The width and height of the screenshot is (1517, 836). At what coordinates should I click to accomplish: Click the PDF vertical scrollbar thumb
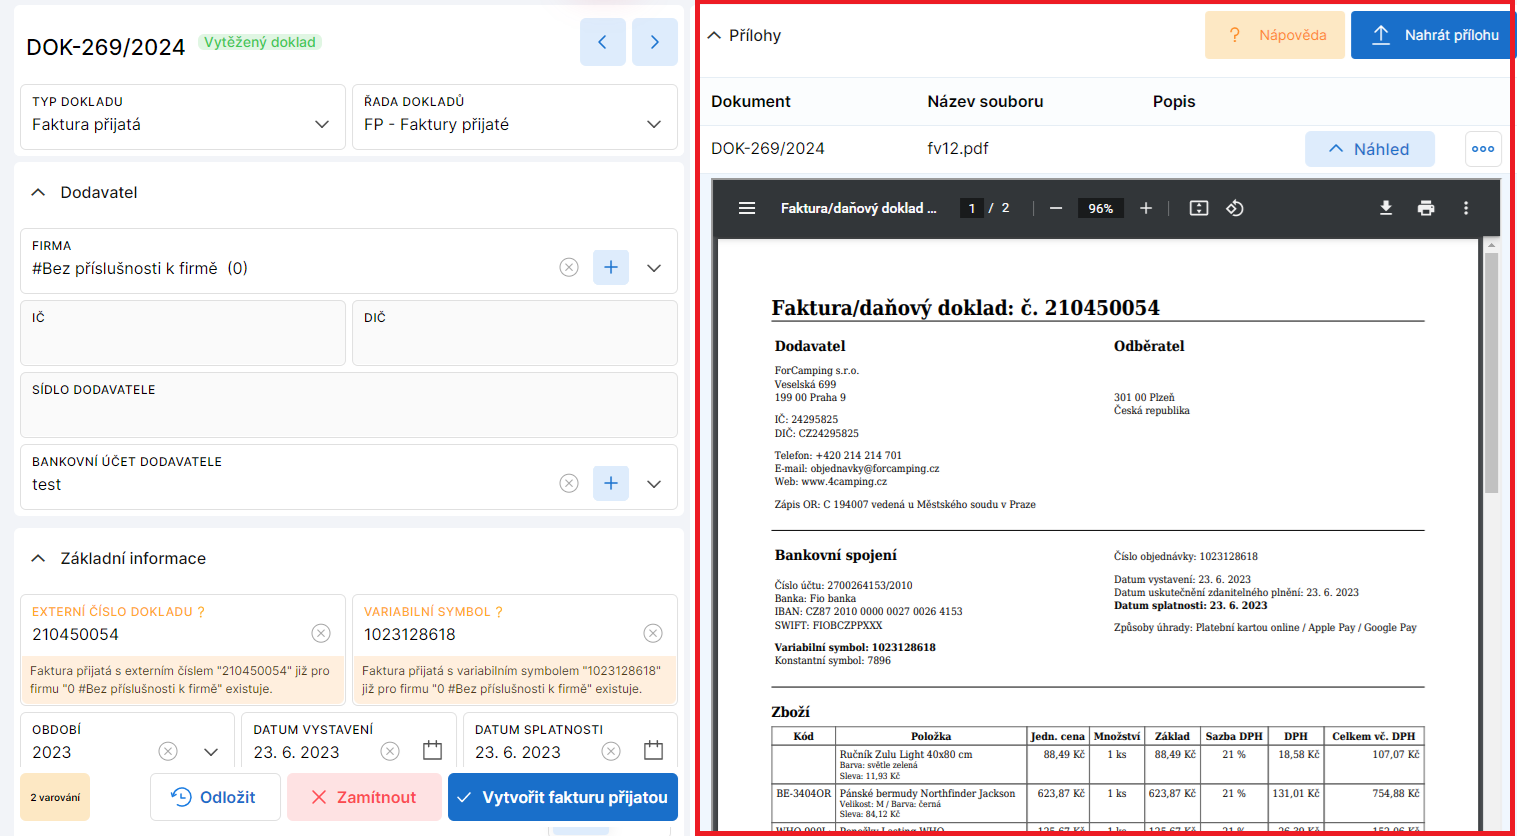click(1491, 372)
